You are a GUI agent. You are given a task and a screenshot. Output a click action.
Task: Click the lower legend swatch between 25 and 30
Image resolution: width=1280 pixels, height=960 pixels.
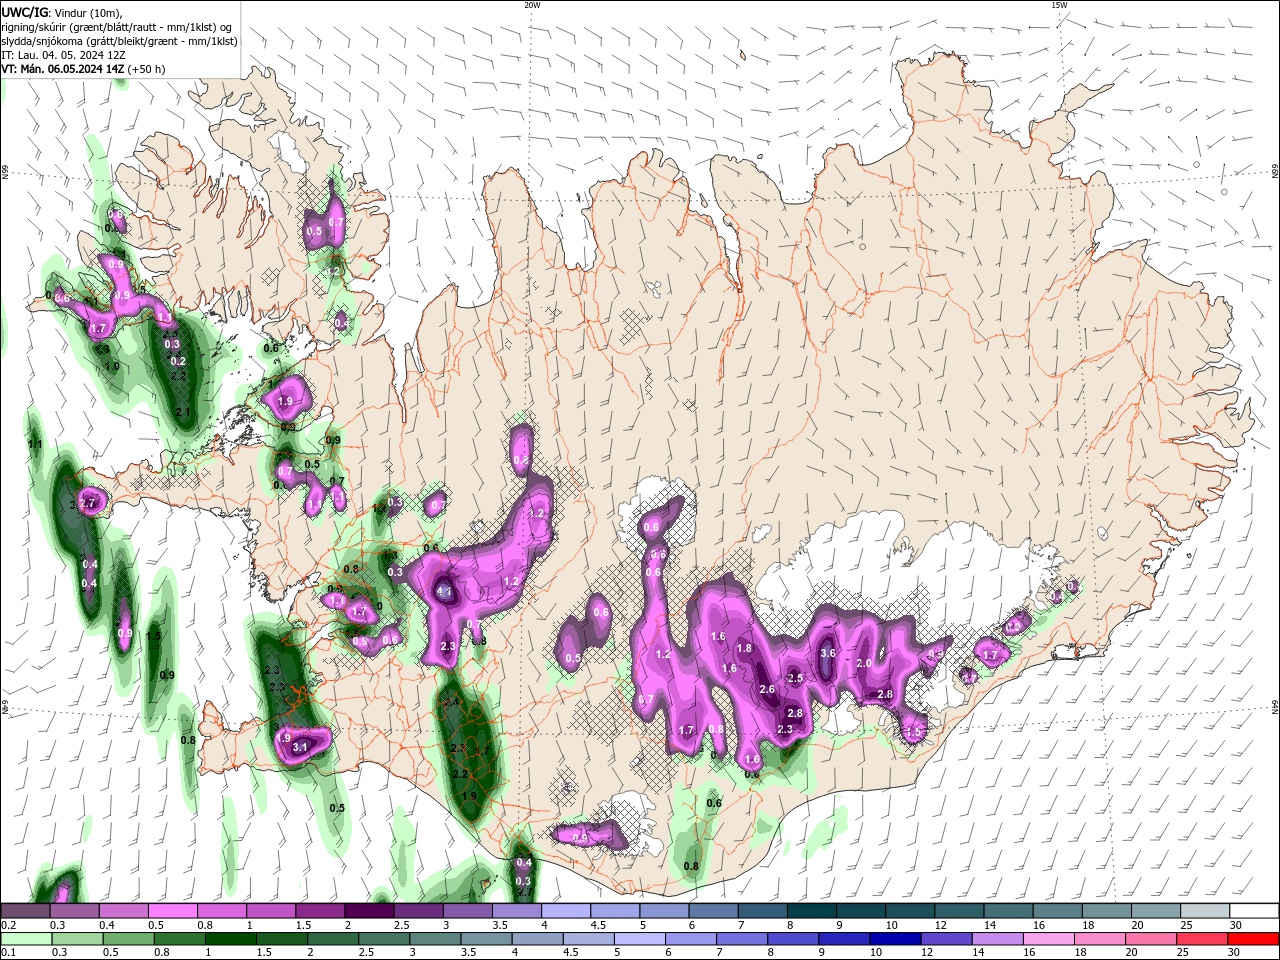tap(1202, 939)
